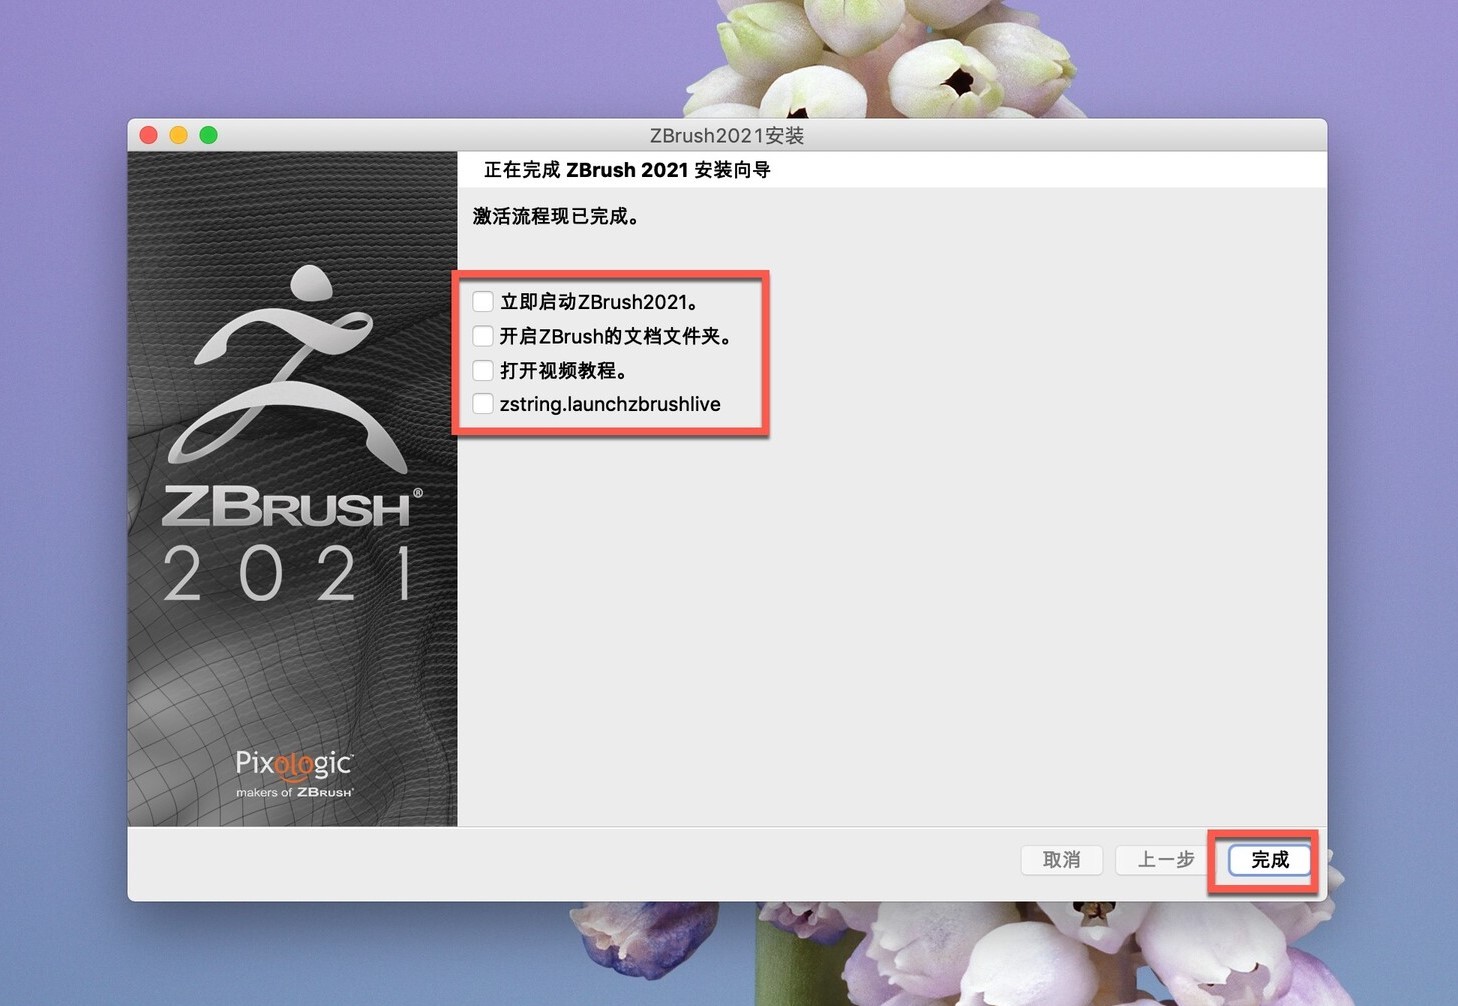Click the Pixologic logo
This screenshot has height=1006, width=1458.
tap(292, 764)
